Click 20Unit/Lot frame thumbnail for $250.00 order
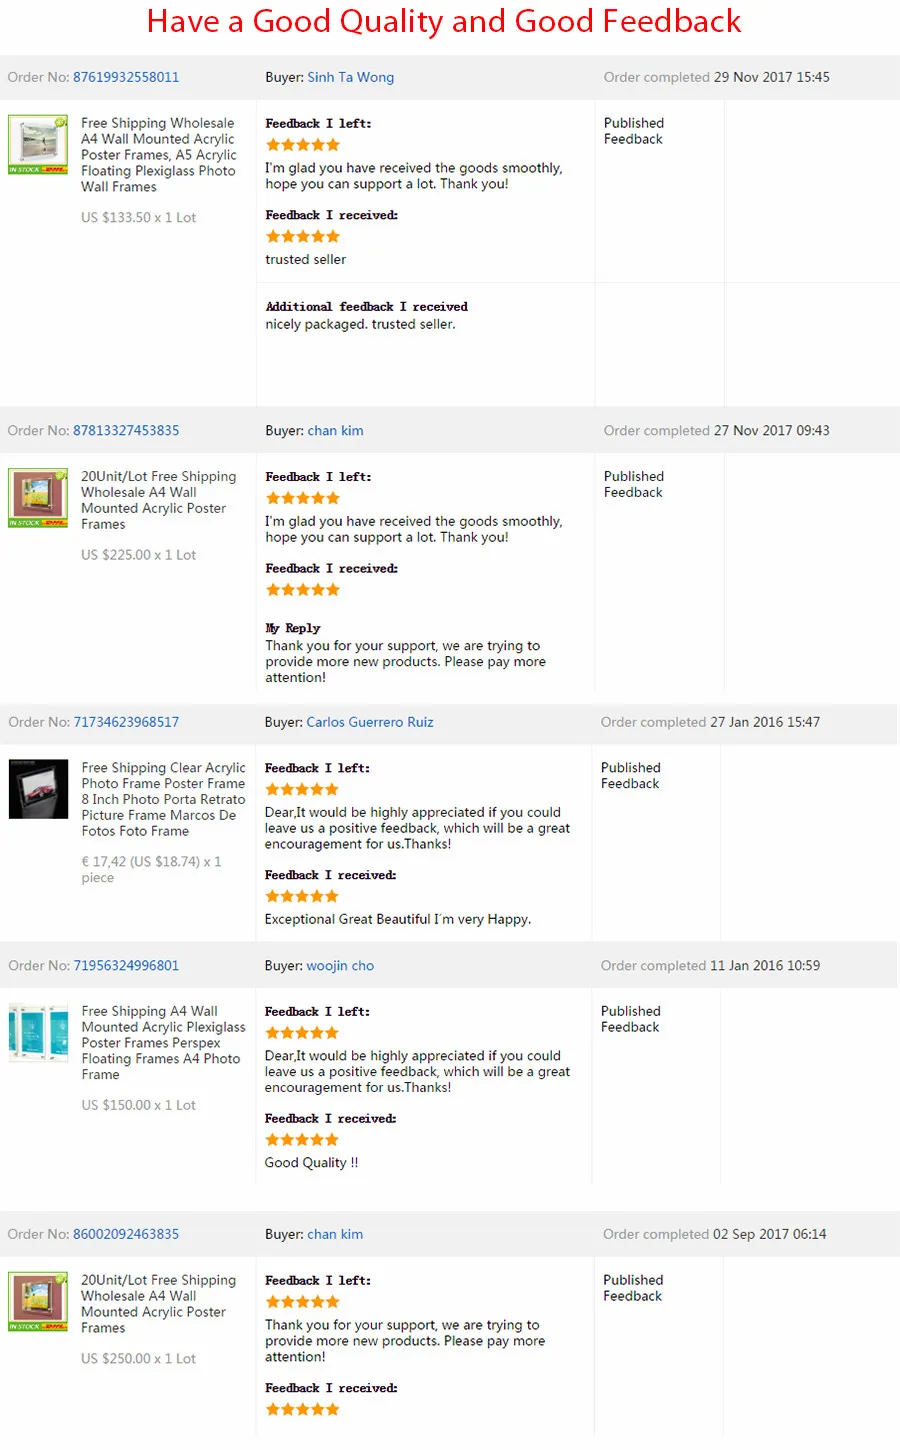The image size is (900, 1450). 38,1302
